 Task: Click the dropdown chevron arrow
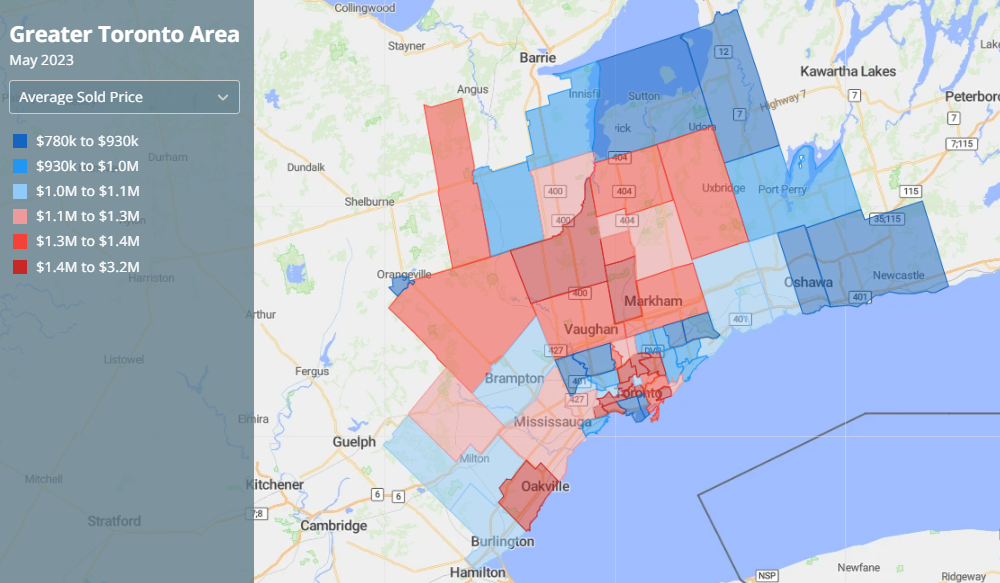223,98
